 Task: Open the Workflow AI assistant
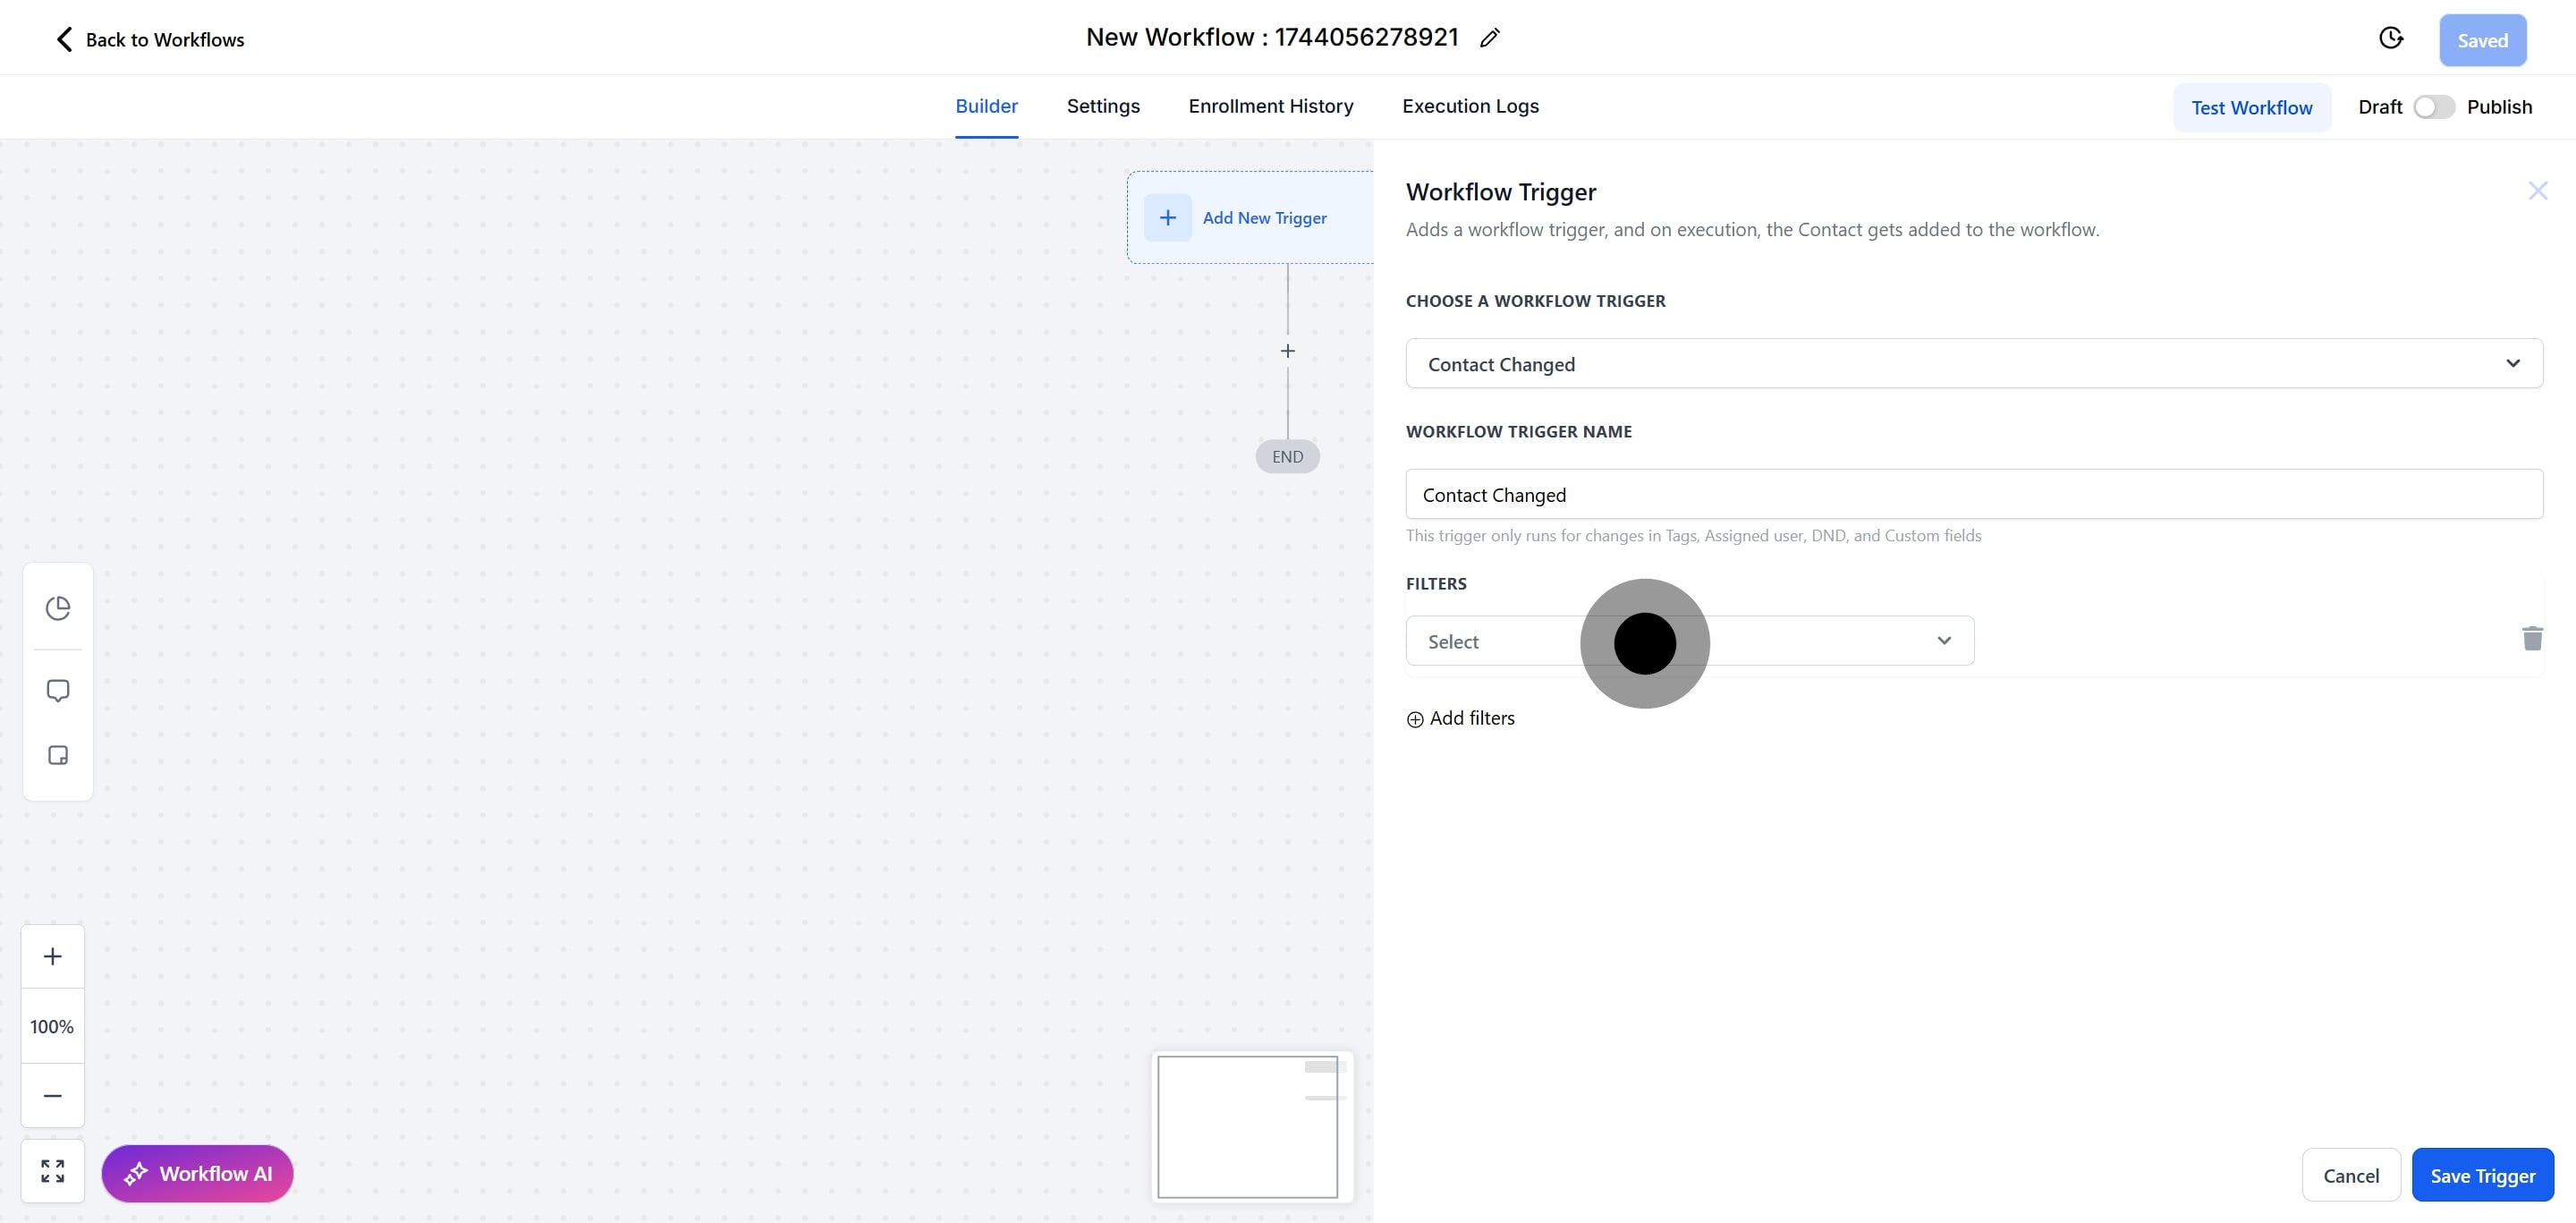[197, 1173]
